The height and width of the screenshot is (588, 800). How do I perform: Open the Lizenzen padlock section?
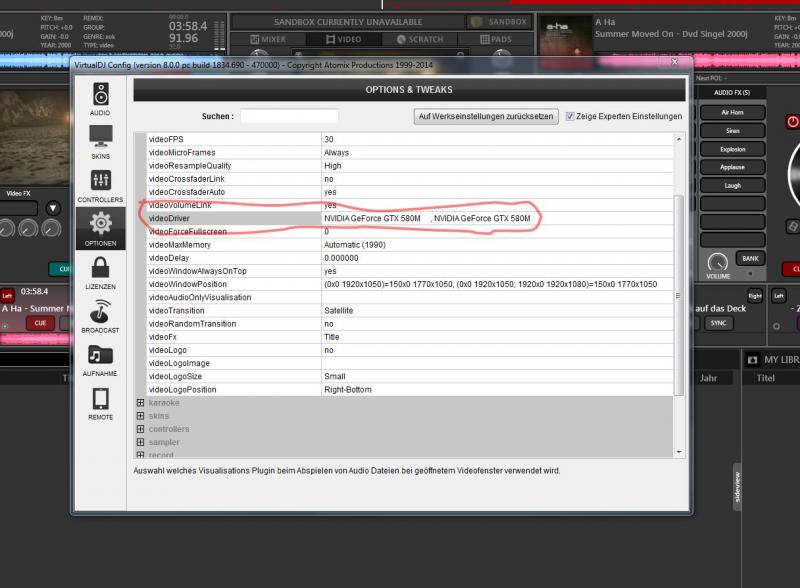[101, 273]
